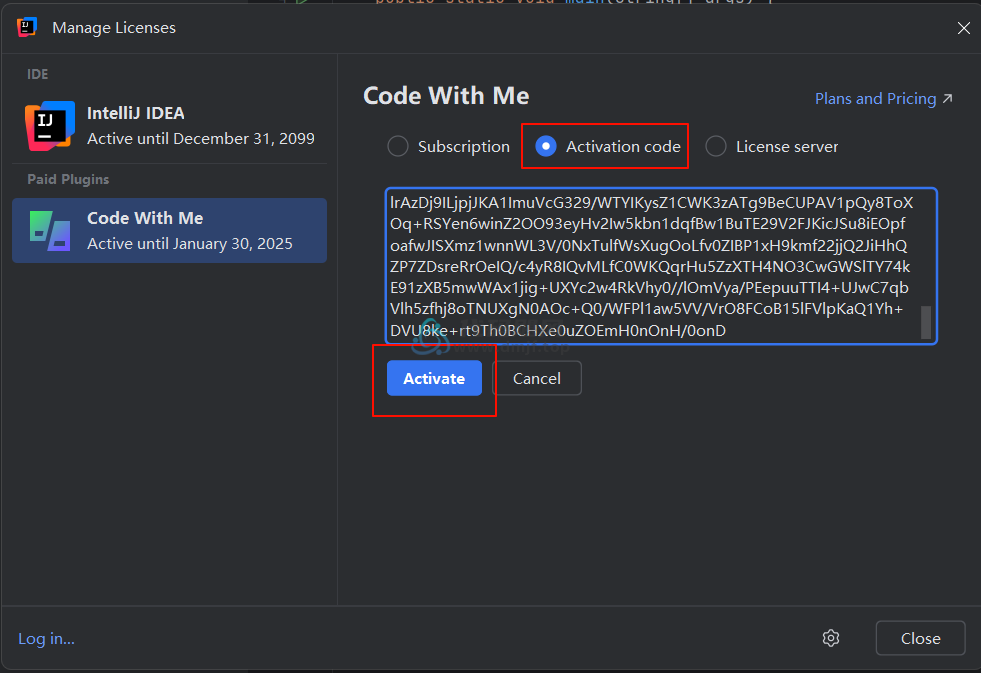This screenshot has width=981, height=673.
Task: Click the Code With Me plugin icon
Action: click(x=50, y=231)
